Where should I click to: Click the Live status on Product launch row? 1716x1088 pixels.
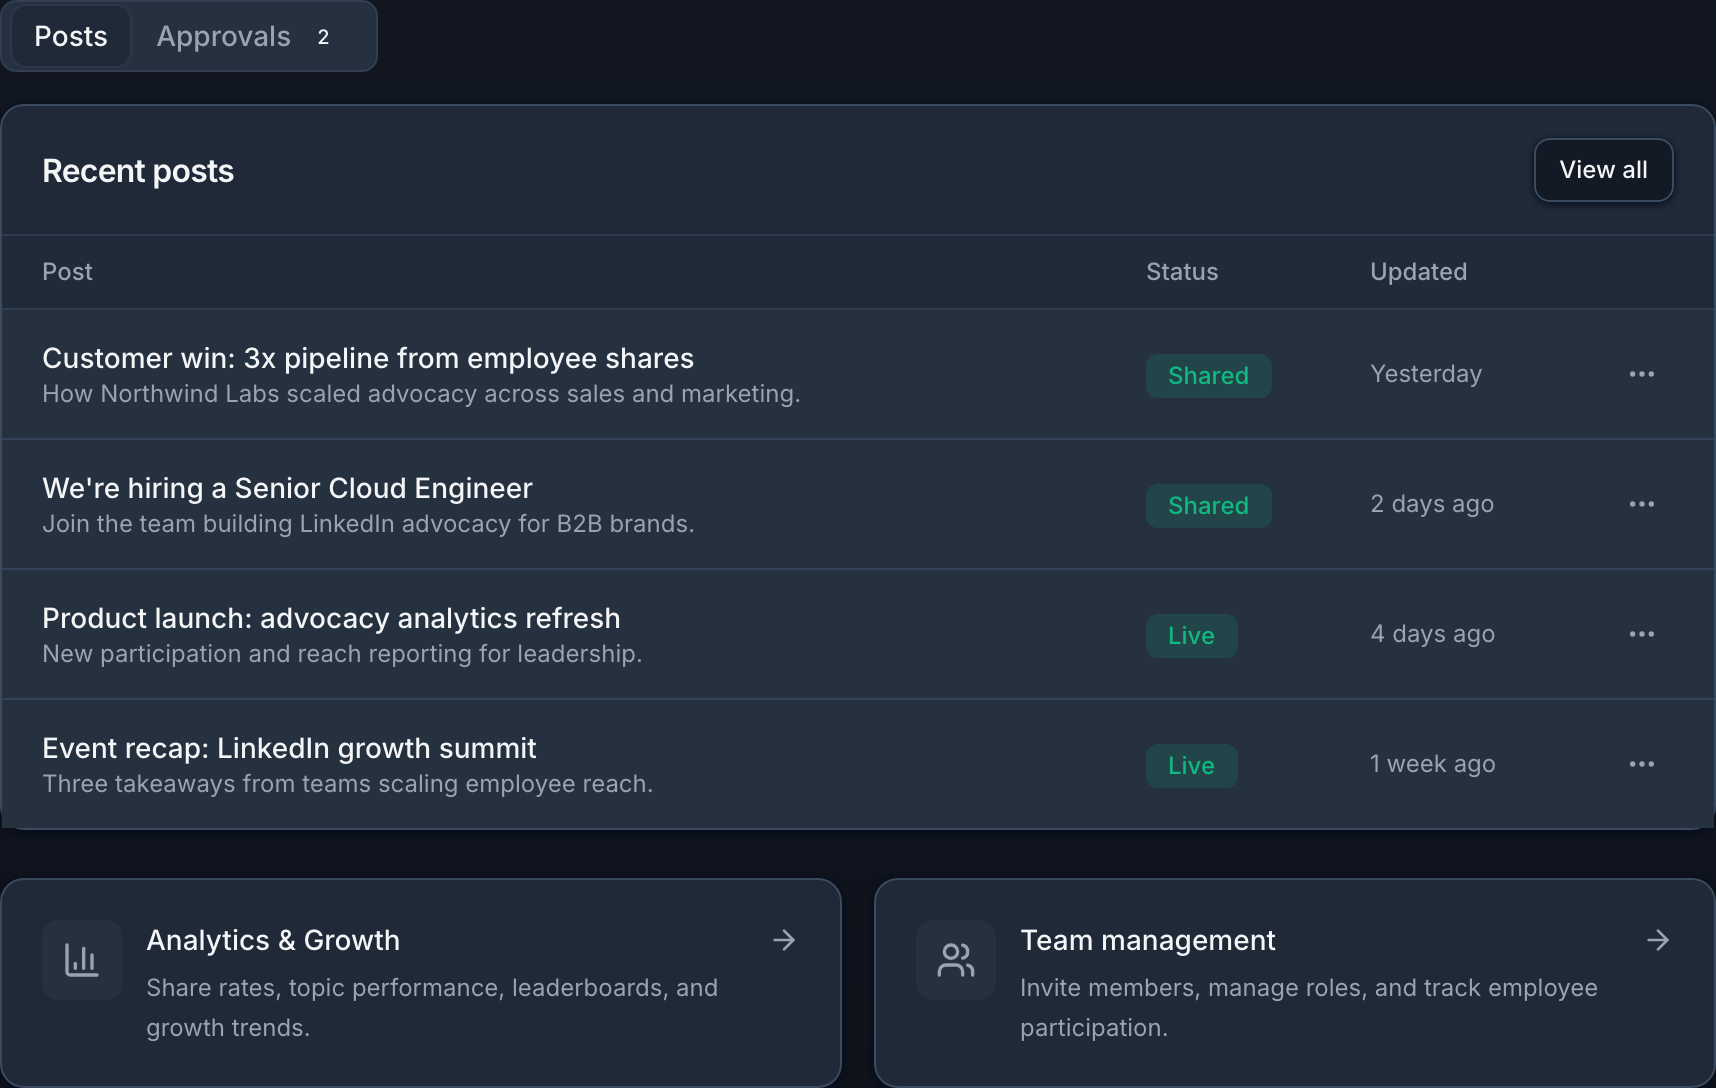coord(1191,636)
